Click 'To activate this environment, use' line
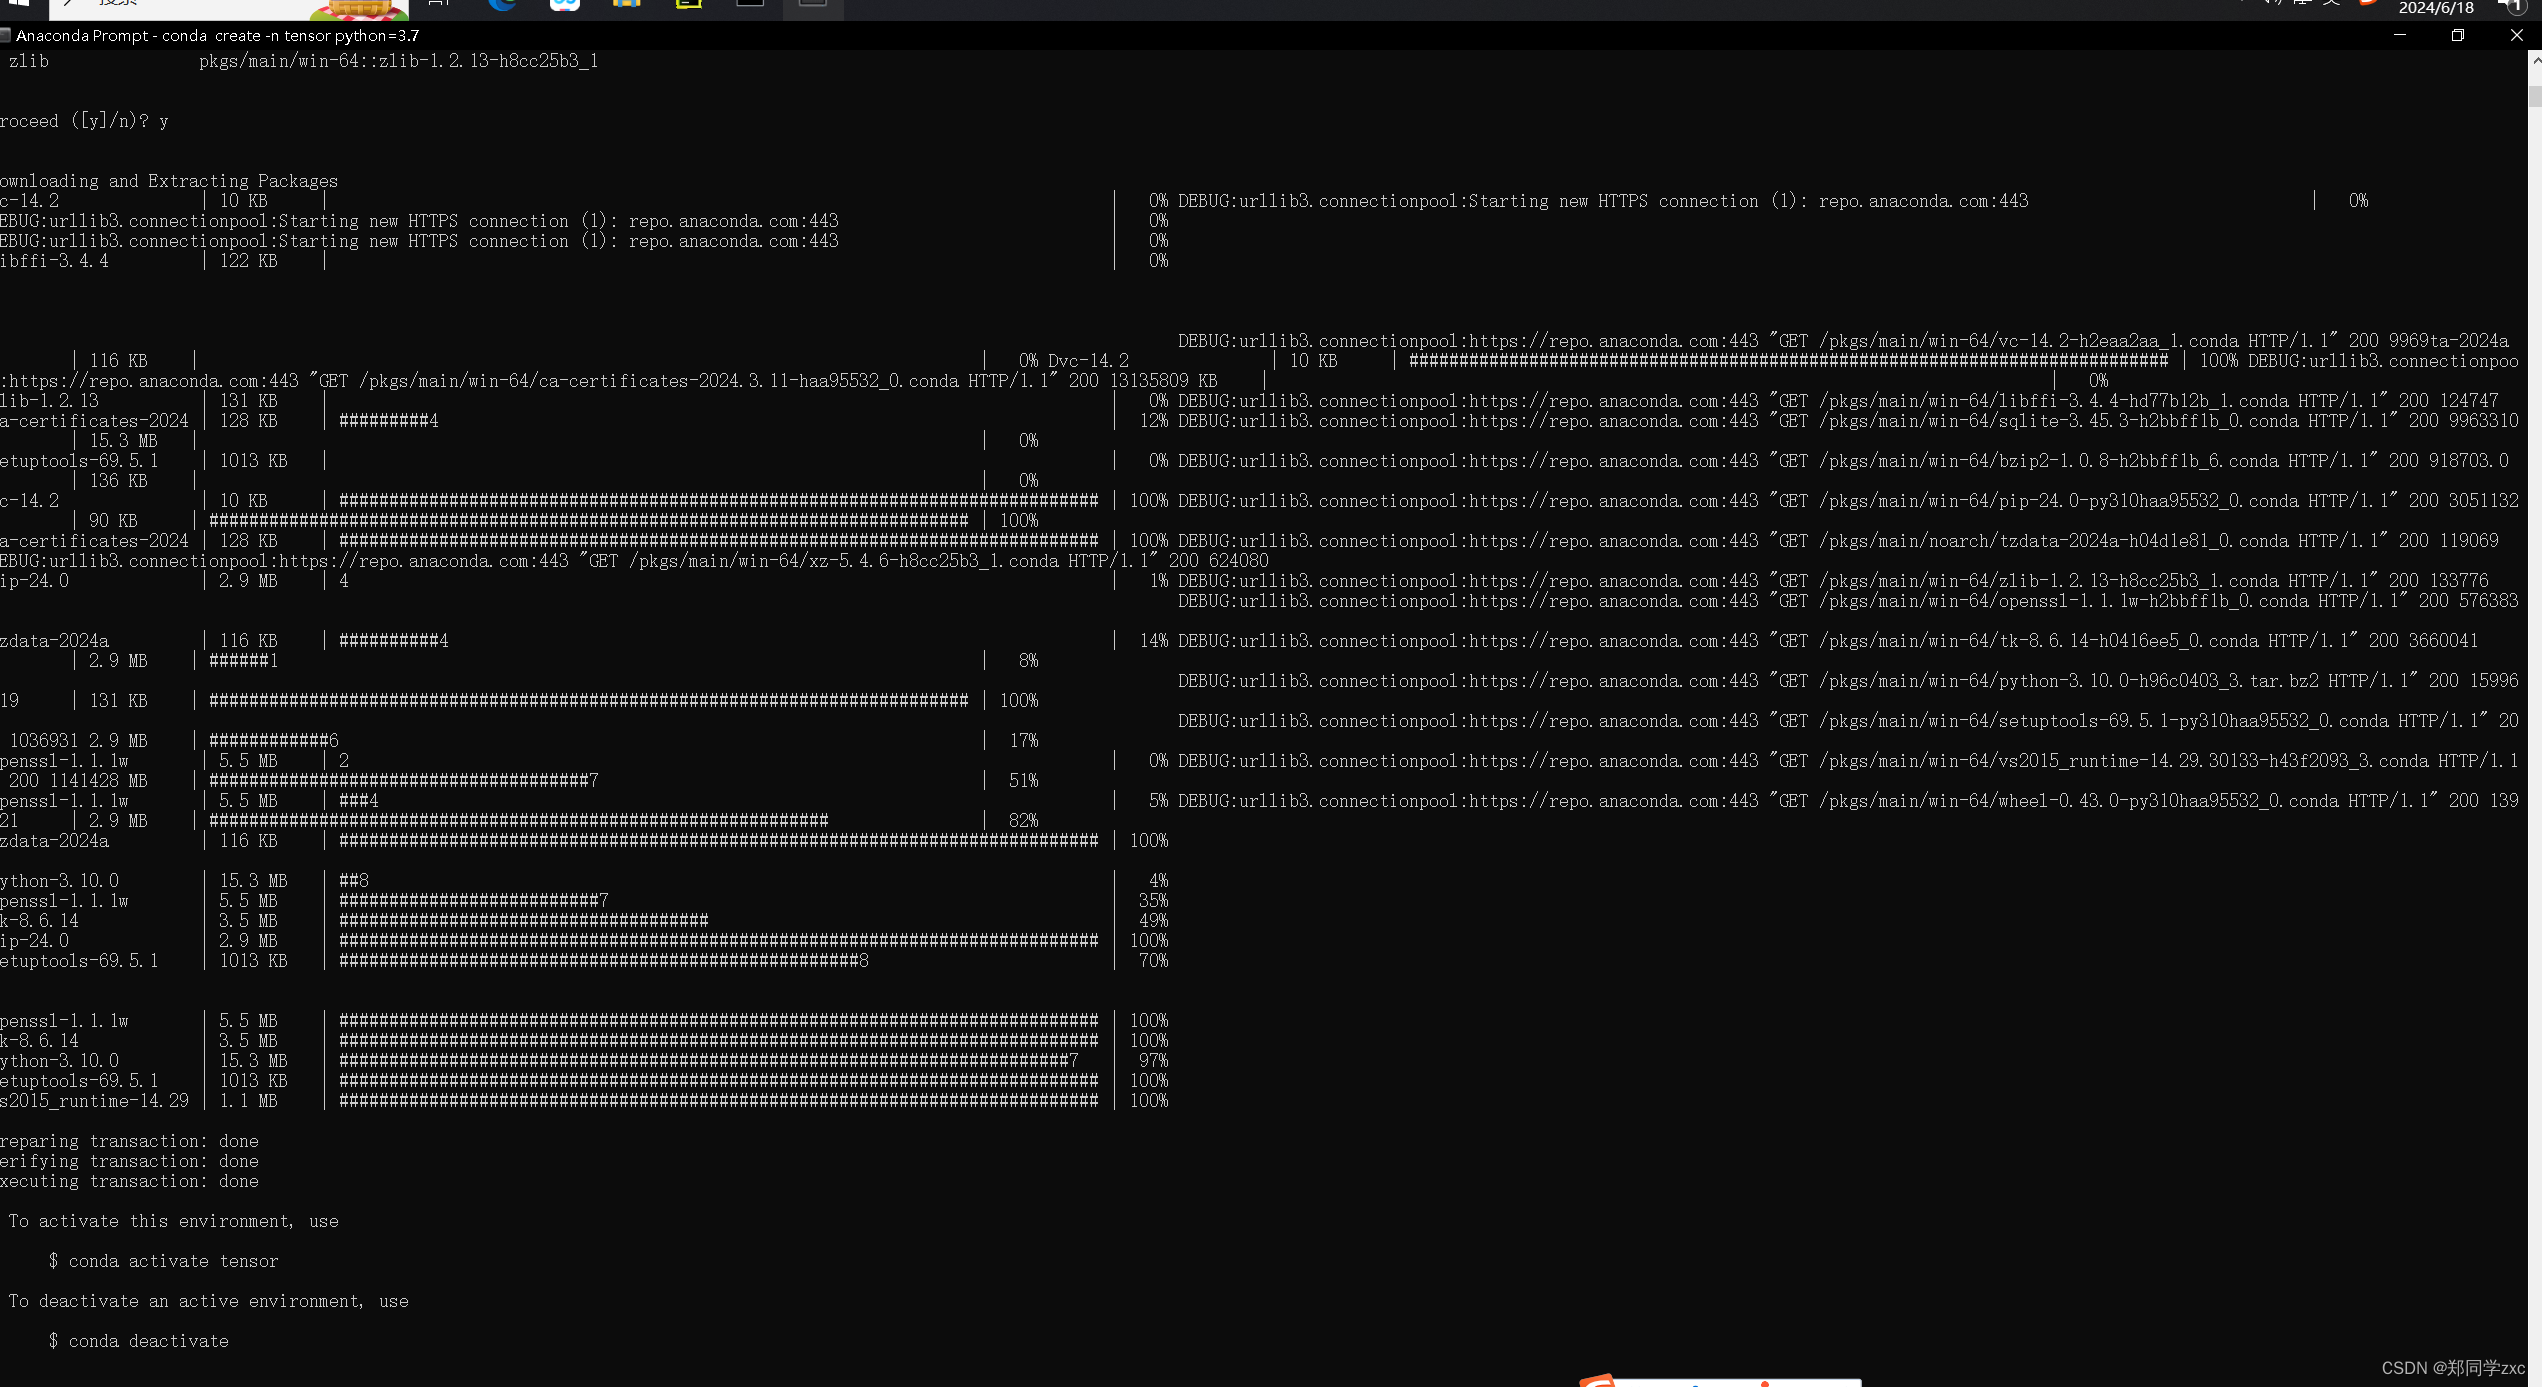The width and height of the screenshot is (2542, 1387). point(174,1221)
